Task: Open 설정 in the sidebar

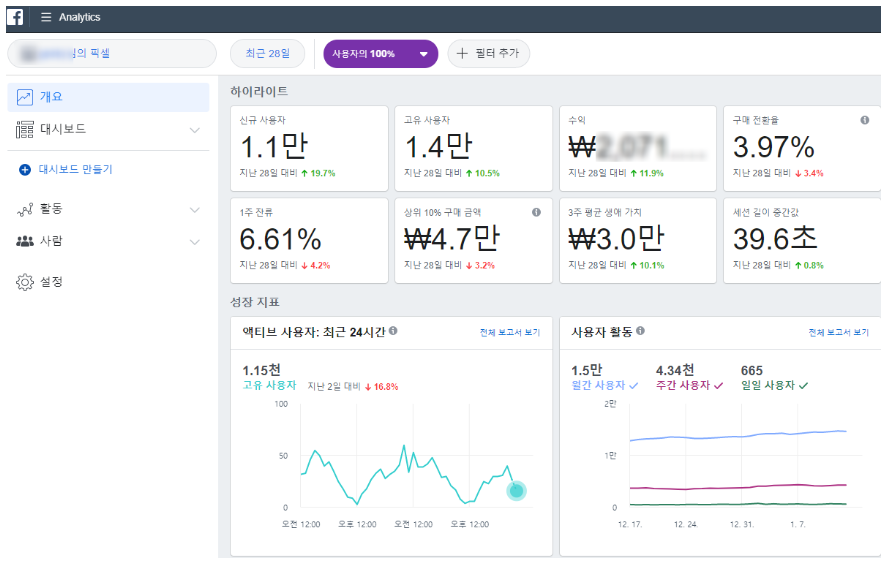Action: pyautogui.click(x=108, y=282)
